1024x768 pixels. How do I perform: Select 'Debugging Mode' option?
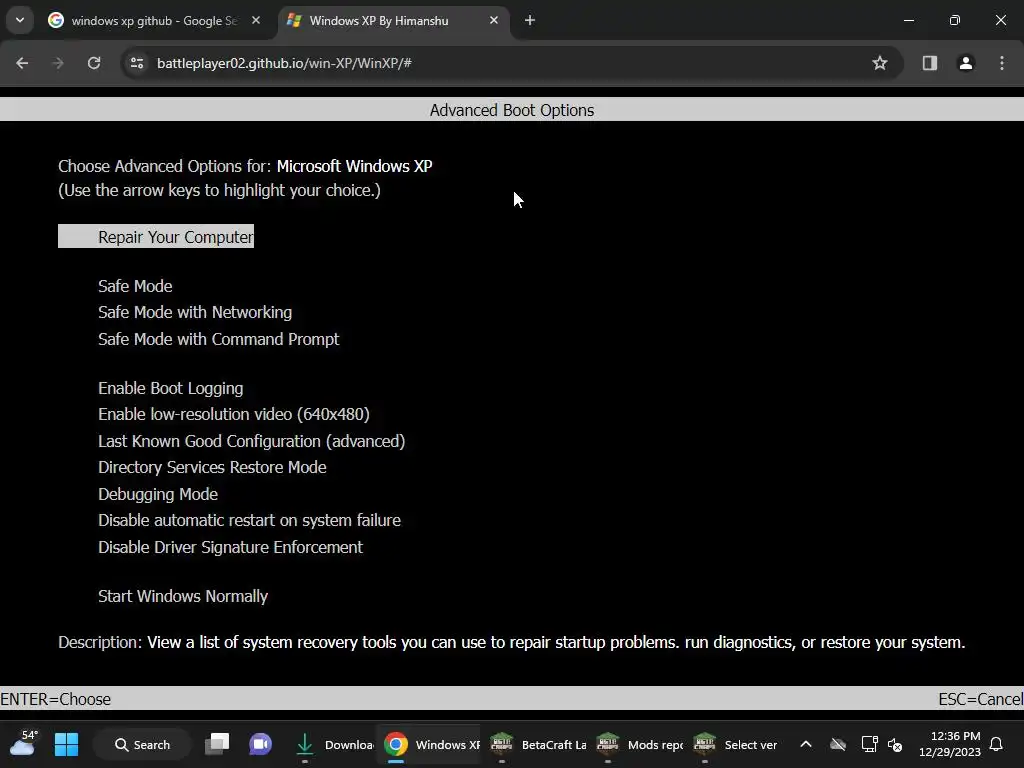point(158,494)
